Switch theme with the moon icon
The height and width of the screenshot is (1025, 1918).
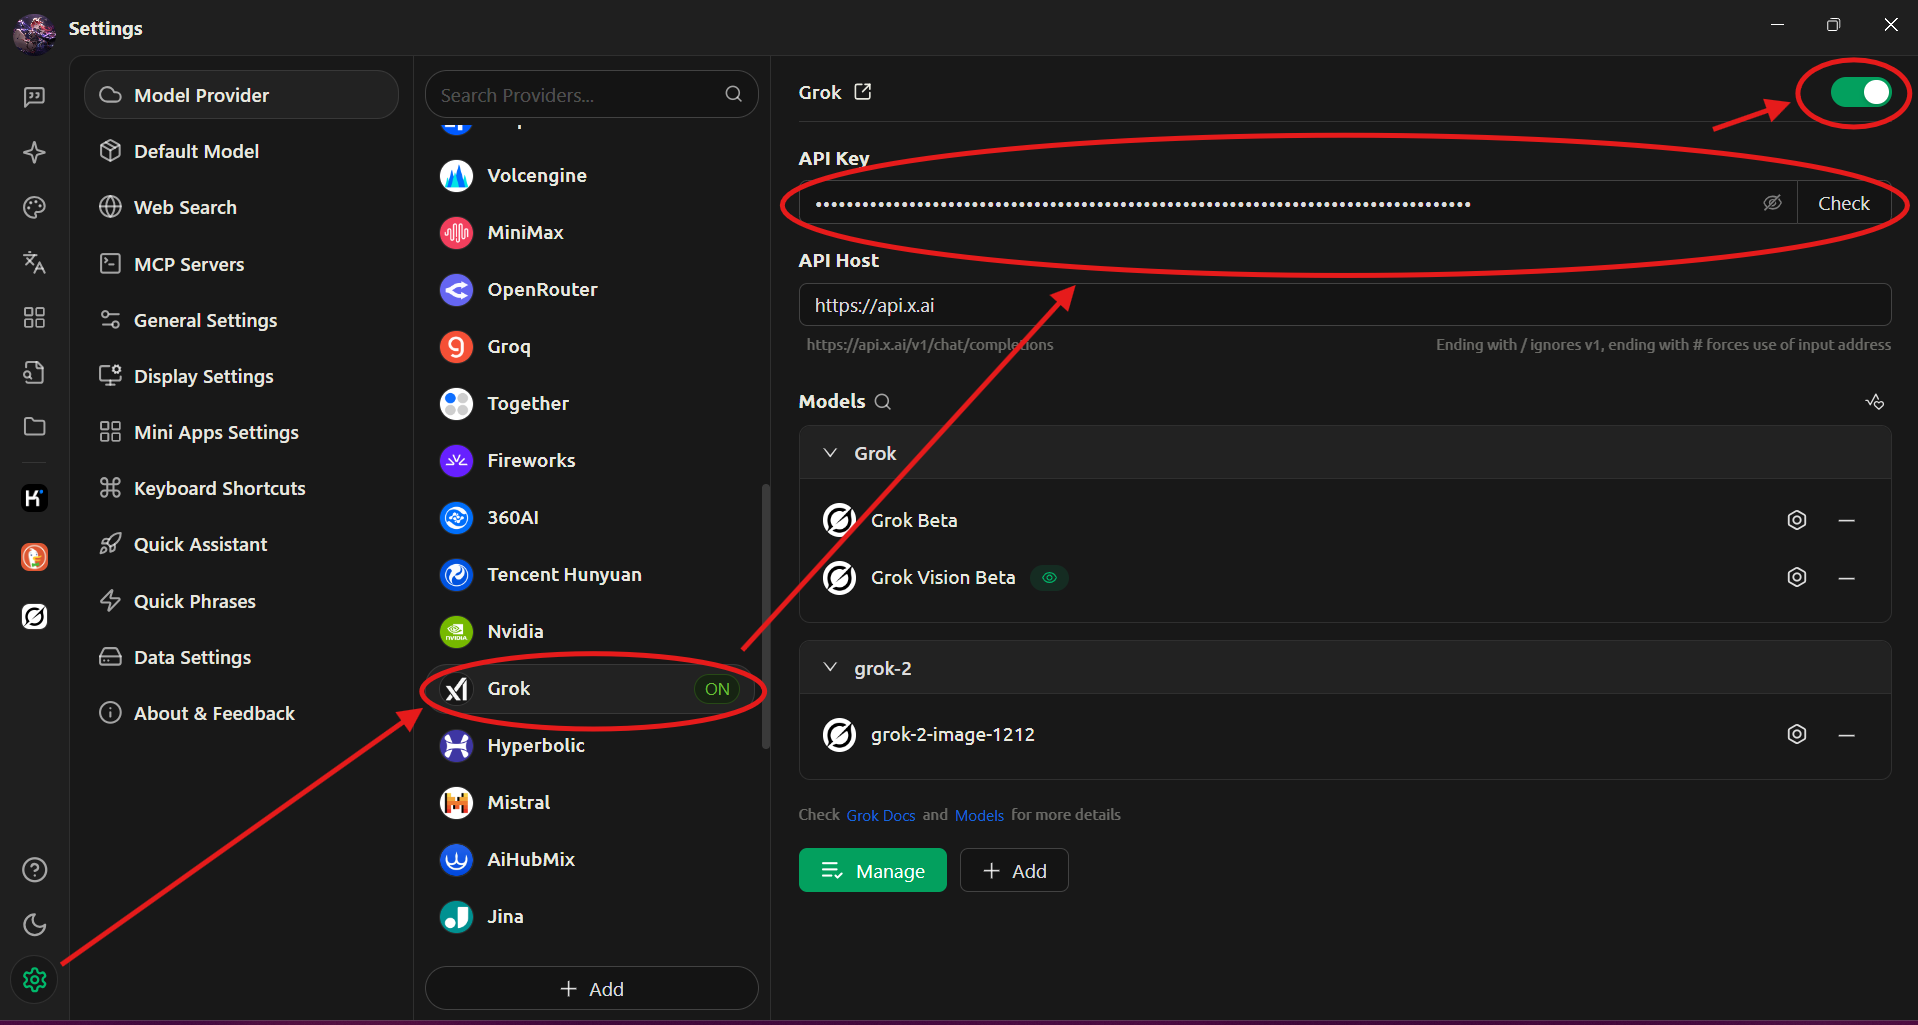click(34, 925)
